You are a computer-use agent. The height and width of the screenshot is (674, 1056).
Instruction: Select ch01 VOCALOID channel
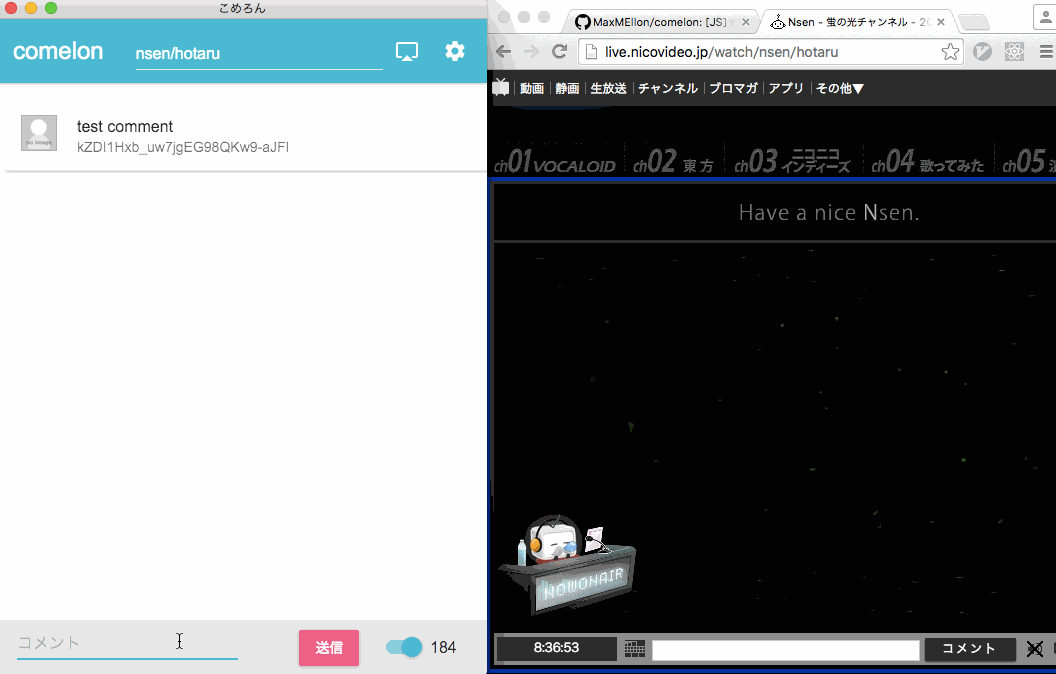tap(555, 161)
